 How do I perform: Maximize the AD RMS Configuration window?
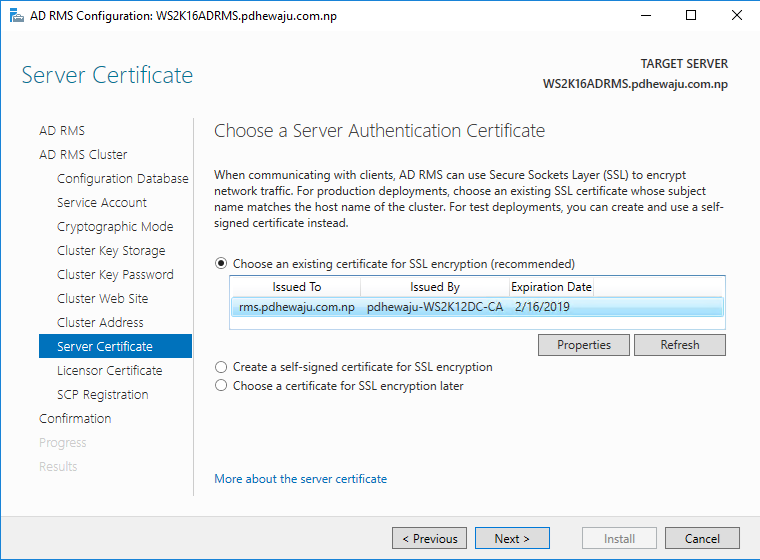tap(691, 16)
